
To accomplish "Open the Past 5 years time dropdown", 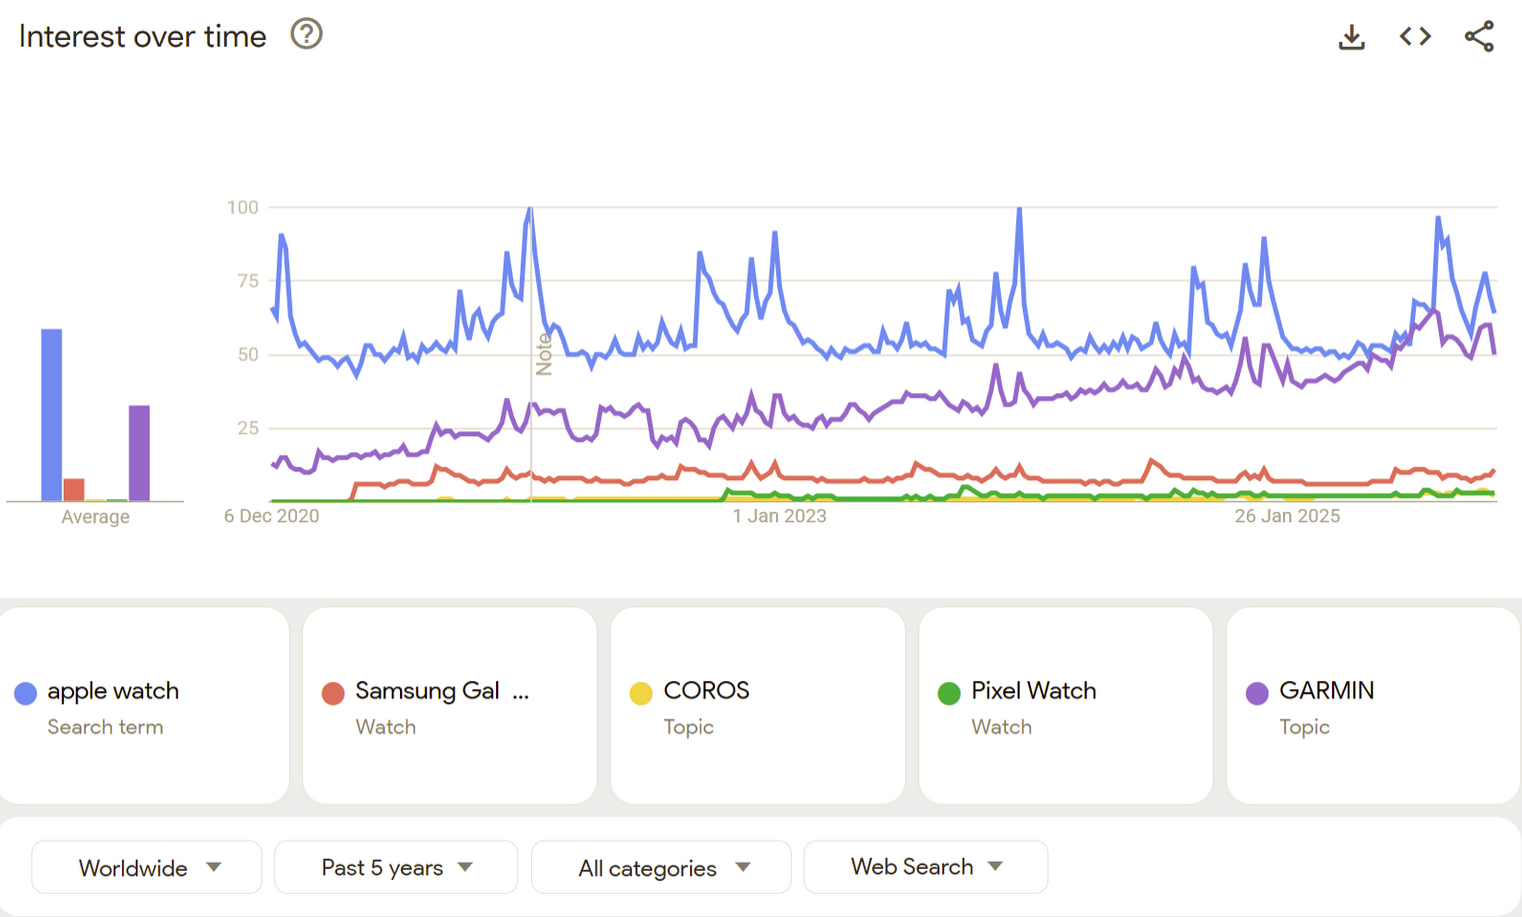I will click(395, 867).
